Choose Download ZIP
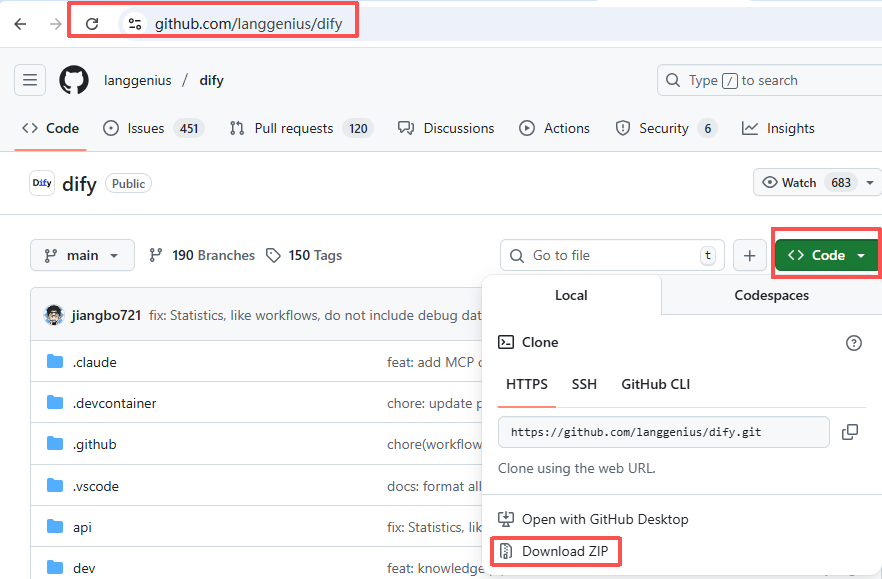The image size is (882, 579). pyautogui.click(x=554, y=551)
